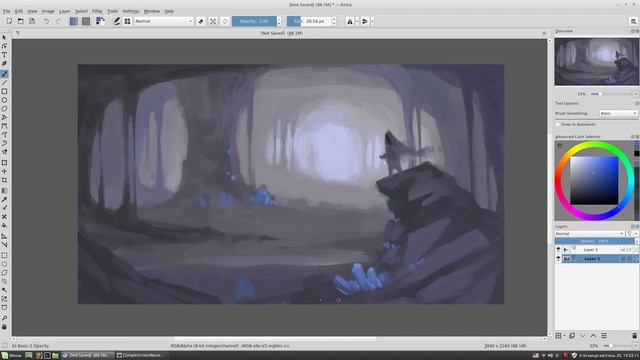Open horizontal mirror options arrow
This screenshot has height=360, width=640.
[x=357, y=21]
